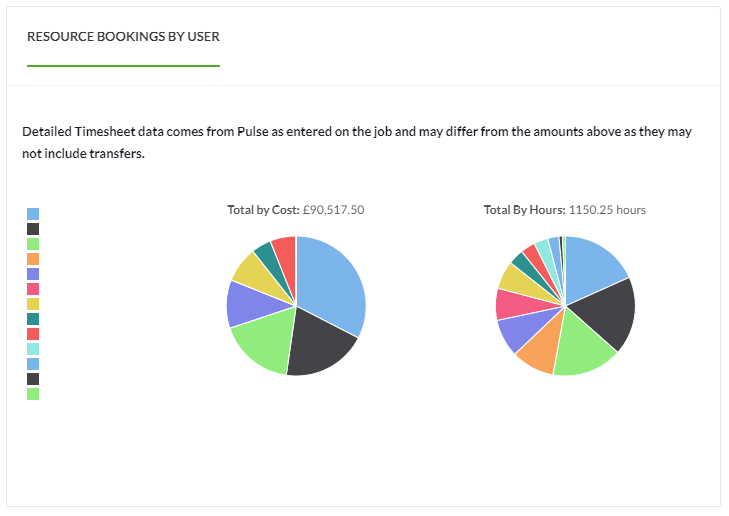
Task: Click the dark gray slice in the Cost pie
Action: (321, 344)
